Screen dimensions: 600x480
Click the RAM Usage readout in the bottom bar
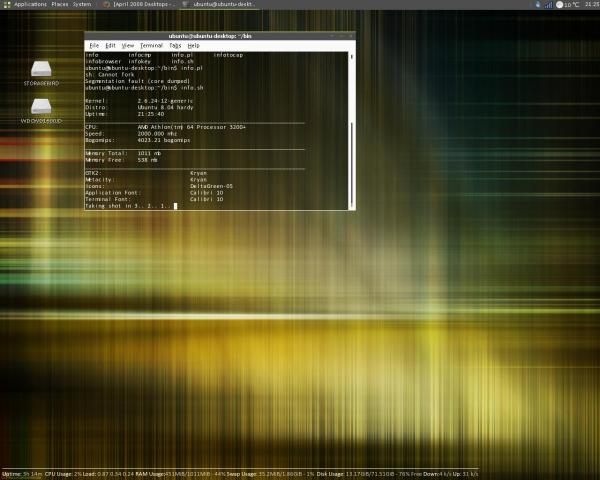tap(180, 474)
